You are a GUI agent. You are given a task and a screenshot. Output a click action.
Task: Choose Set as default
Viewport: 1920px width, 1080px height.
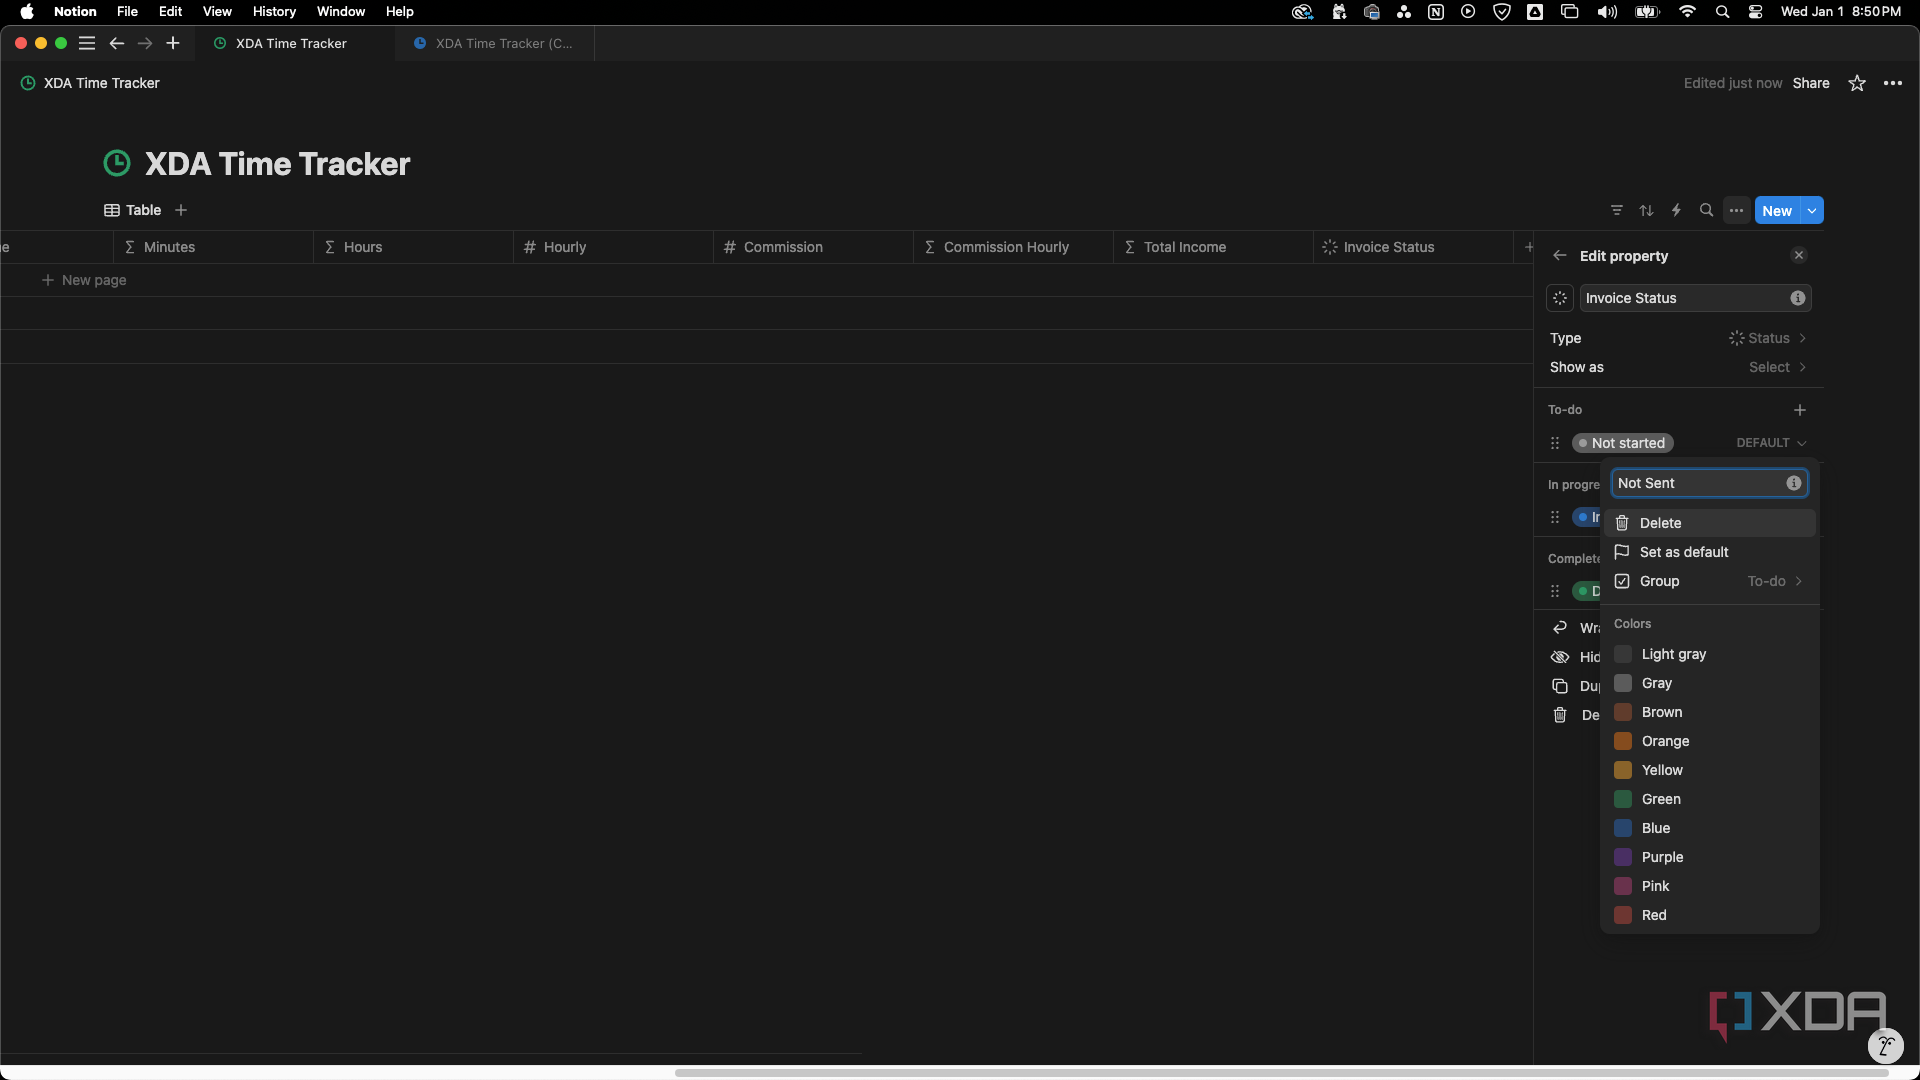tap(1709, 552)
